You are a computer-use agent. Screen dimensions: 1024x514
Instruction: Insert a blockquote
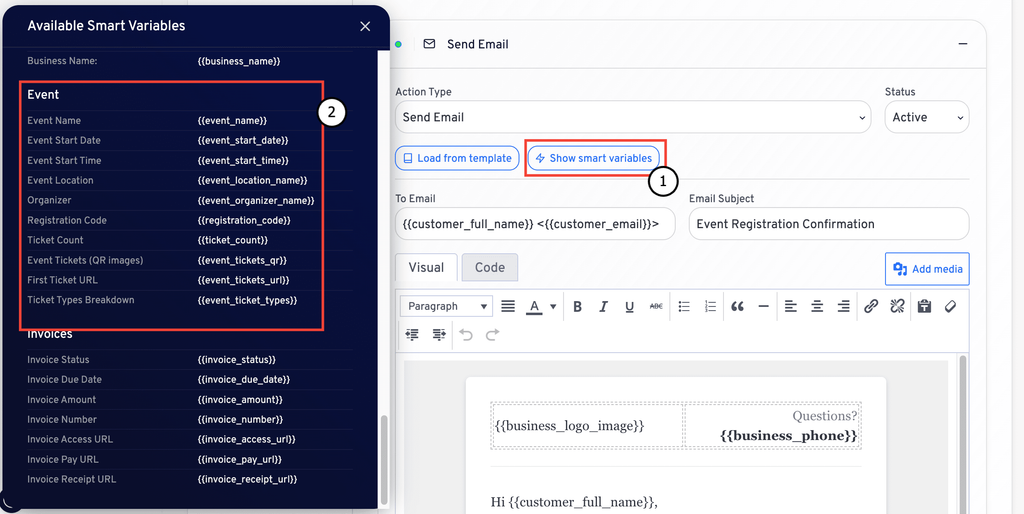737,306
